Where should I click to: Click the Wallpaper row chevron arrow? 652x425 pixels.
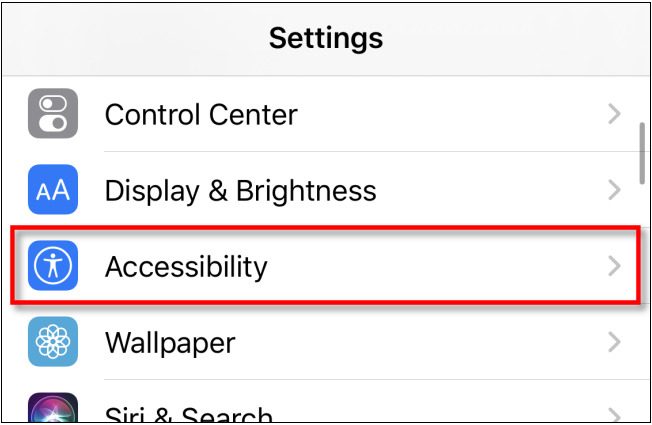pos(615,343)
